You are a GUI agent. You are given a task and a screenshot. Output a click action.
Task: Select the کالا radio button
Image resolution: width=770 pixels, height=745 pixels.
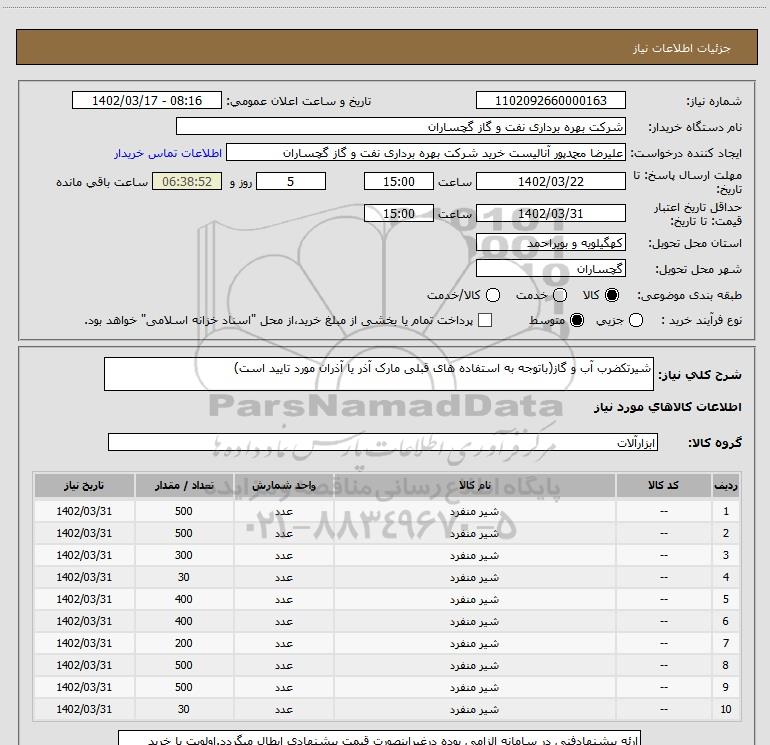tap(612, 295)
